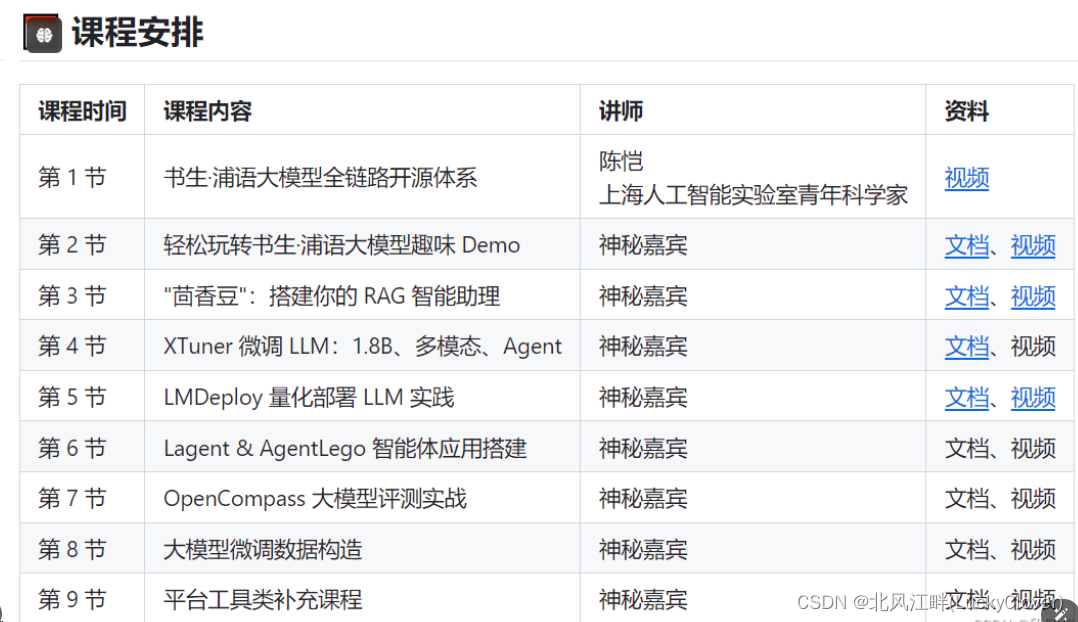
Task: Click 神秘嘉宾 in the 第 2 节 row
Action: coord(643,245)
